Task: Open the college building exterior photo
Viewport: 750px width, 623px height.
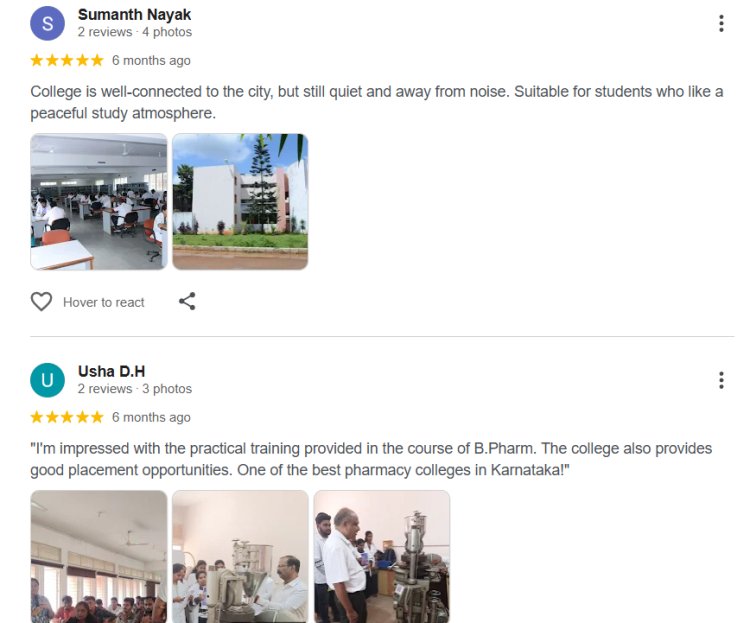Action: (x=240, y=201)
